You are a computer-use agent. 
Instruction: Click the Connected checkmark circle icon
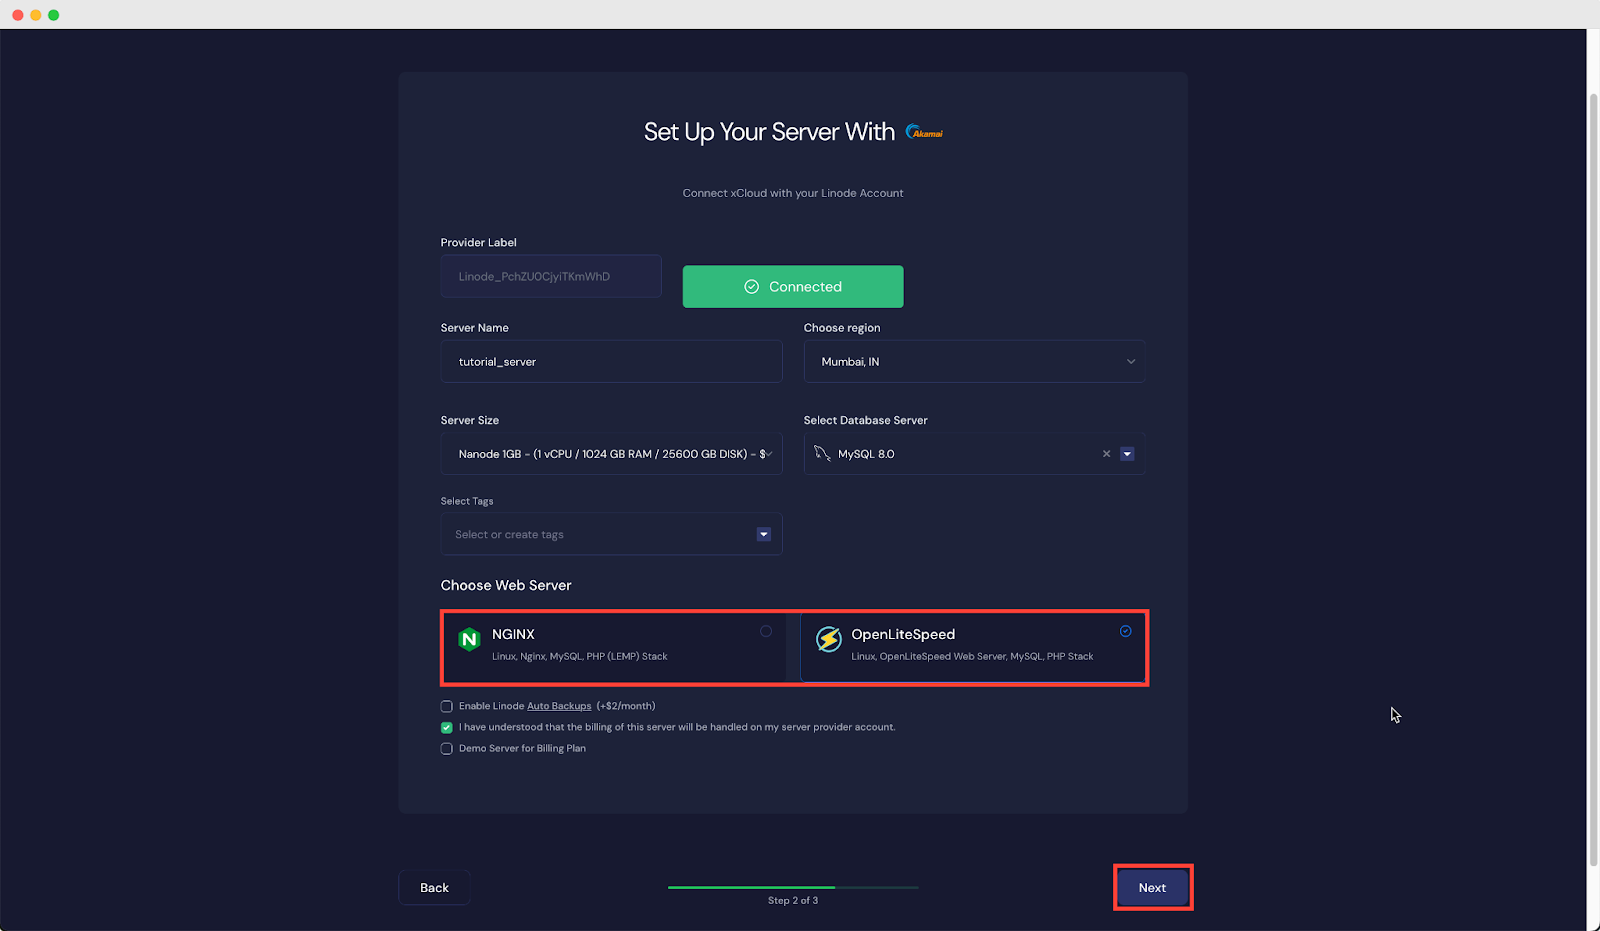[x=751, y=287]
